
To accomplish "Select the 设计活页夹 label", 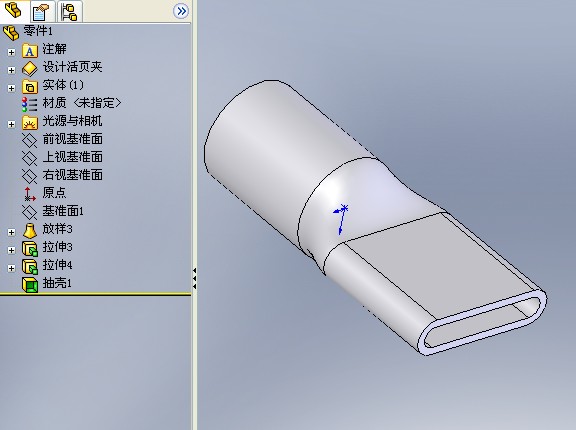I will pos(72,67).
